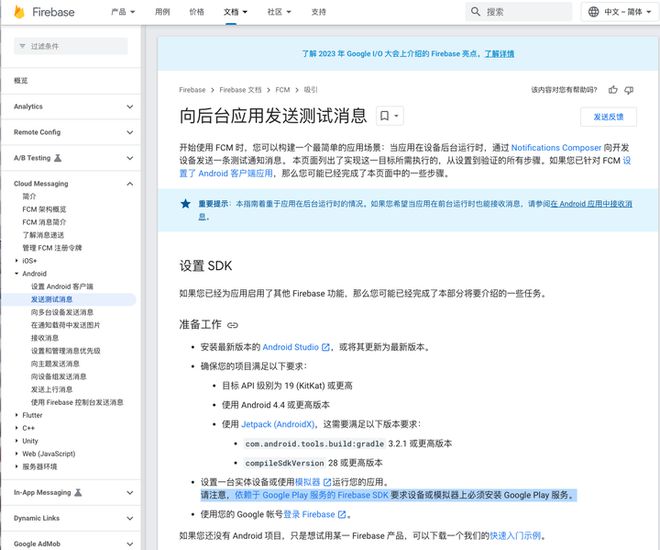
Task: Click the anchor link icon beside 准备工作
Action: click(x=232, y=325)
